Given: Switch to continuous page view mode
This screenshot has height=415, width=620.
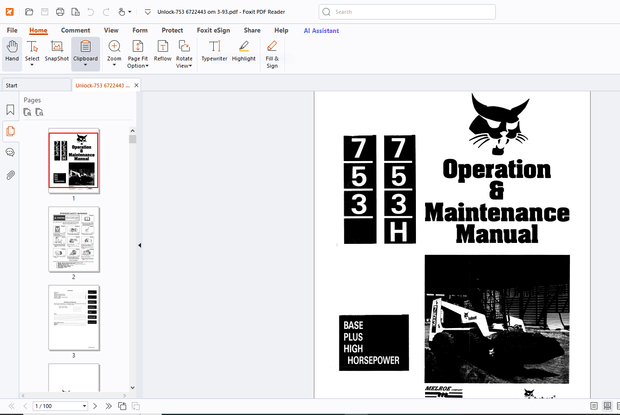Looking at the screenshot, I should coord(607,406).
